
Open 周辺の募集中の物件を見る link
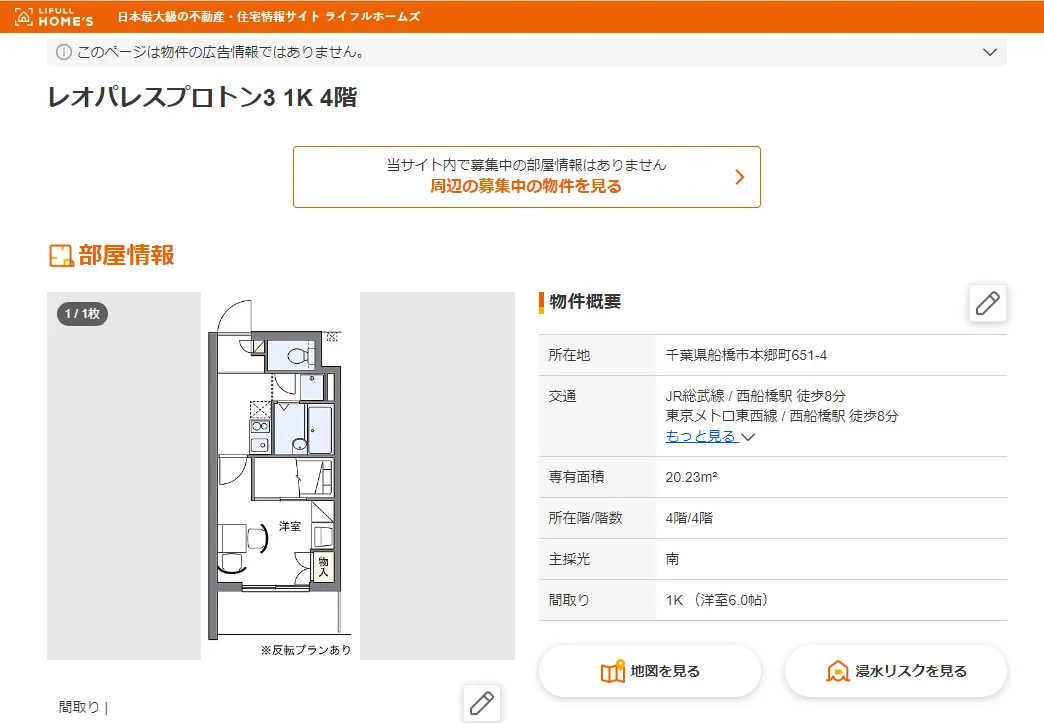pyautogui.click(x=526, y=186)
